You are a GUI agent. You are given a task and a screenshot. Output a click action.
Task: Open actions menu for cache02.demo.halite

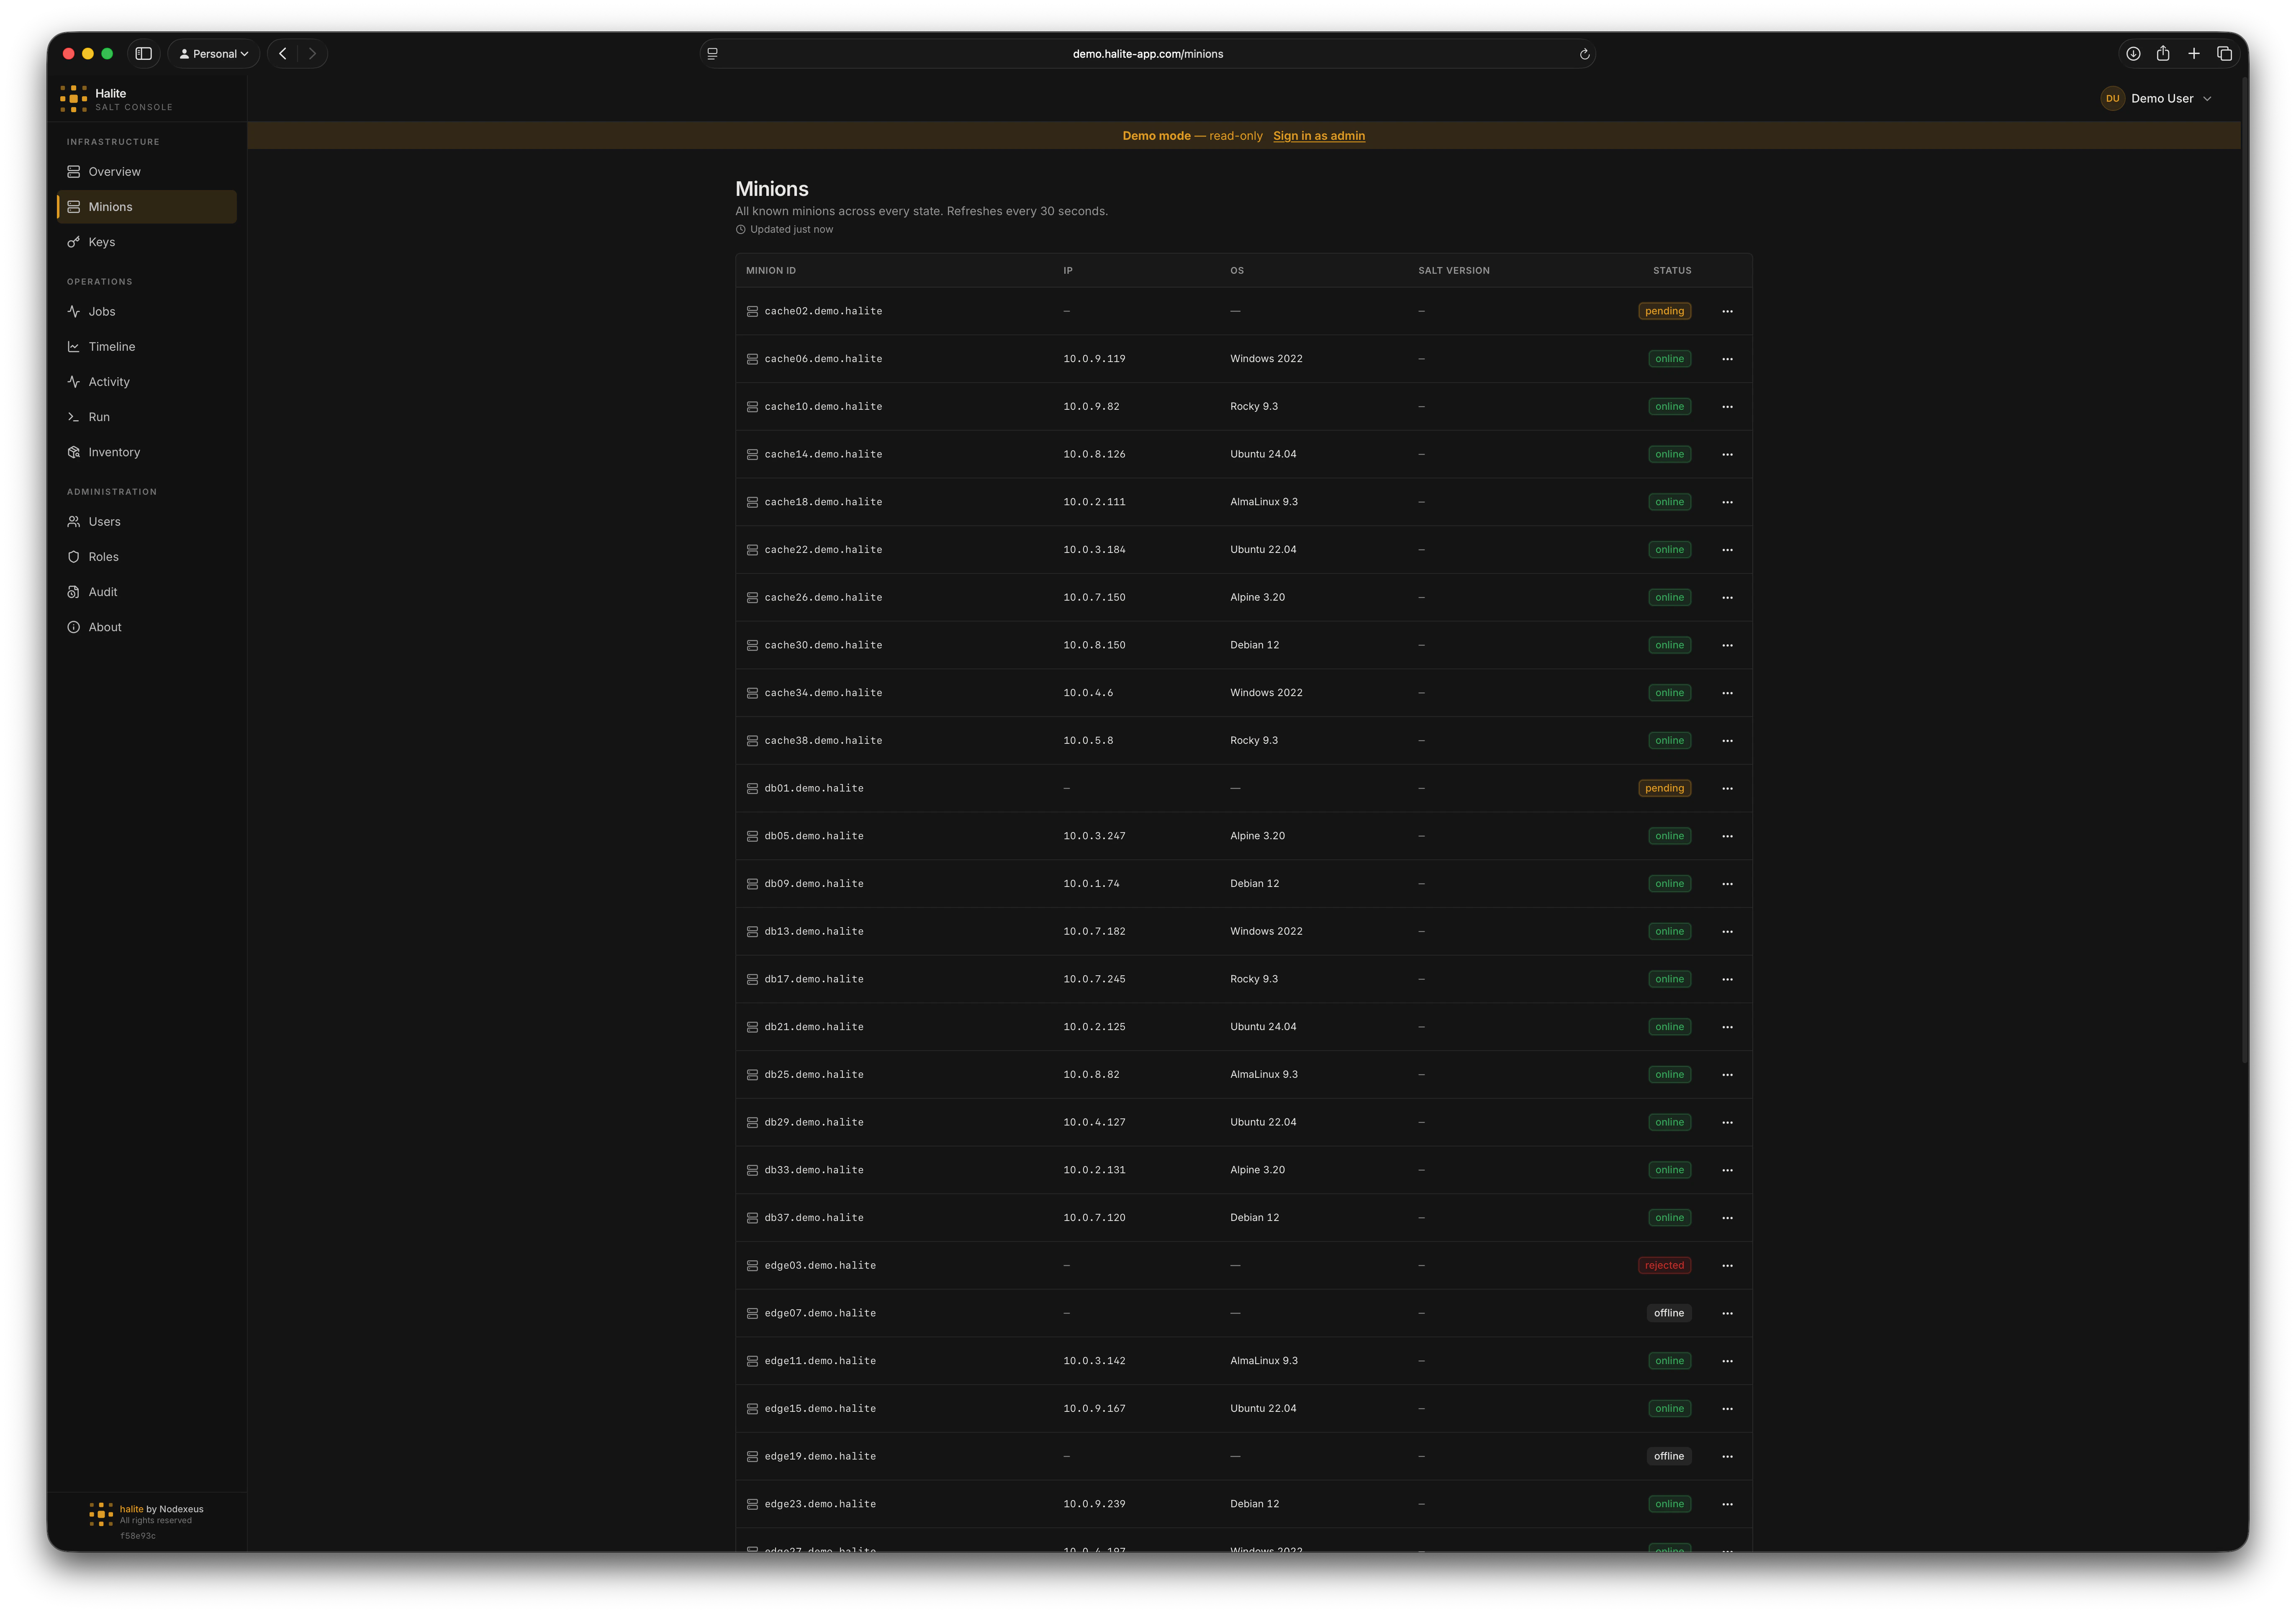point(1727,311)
